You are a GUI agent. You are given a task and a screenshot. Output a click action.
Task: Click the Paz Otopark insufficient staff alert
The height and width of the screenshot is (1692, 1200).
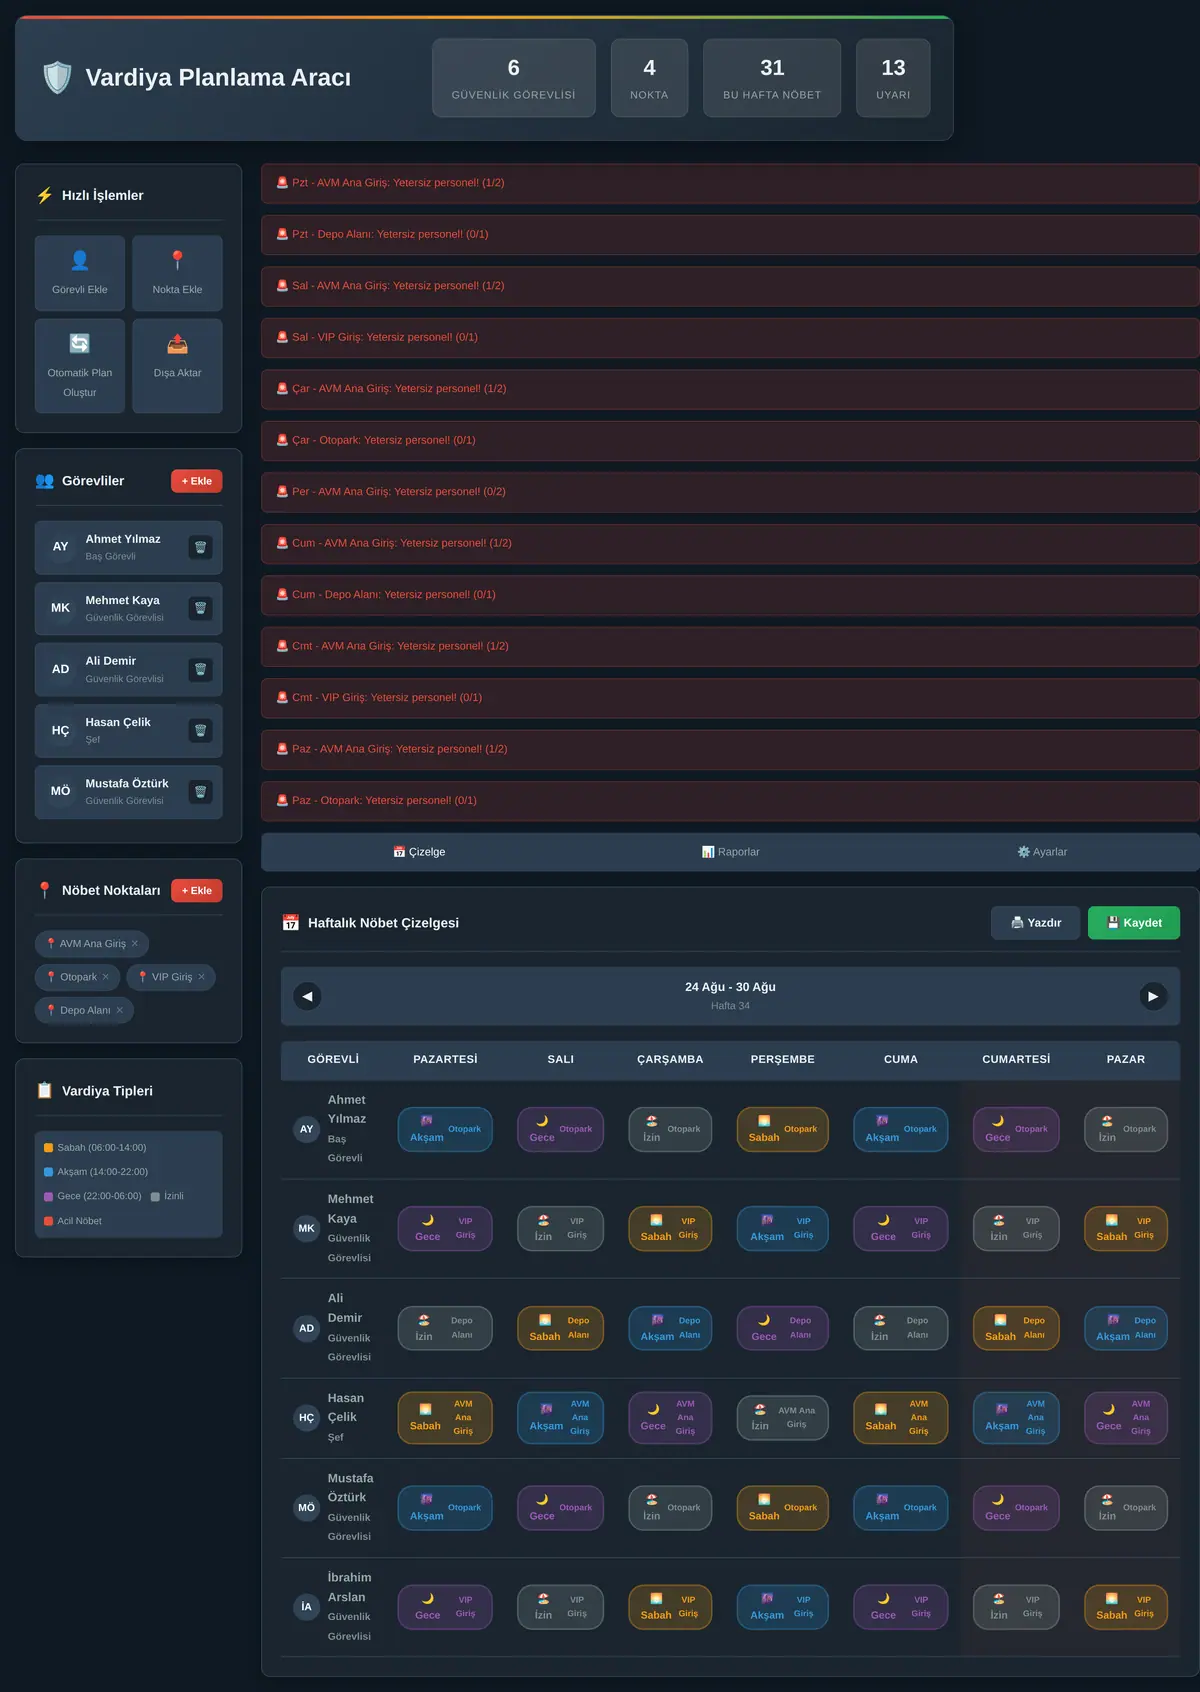coord(730,801)
